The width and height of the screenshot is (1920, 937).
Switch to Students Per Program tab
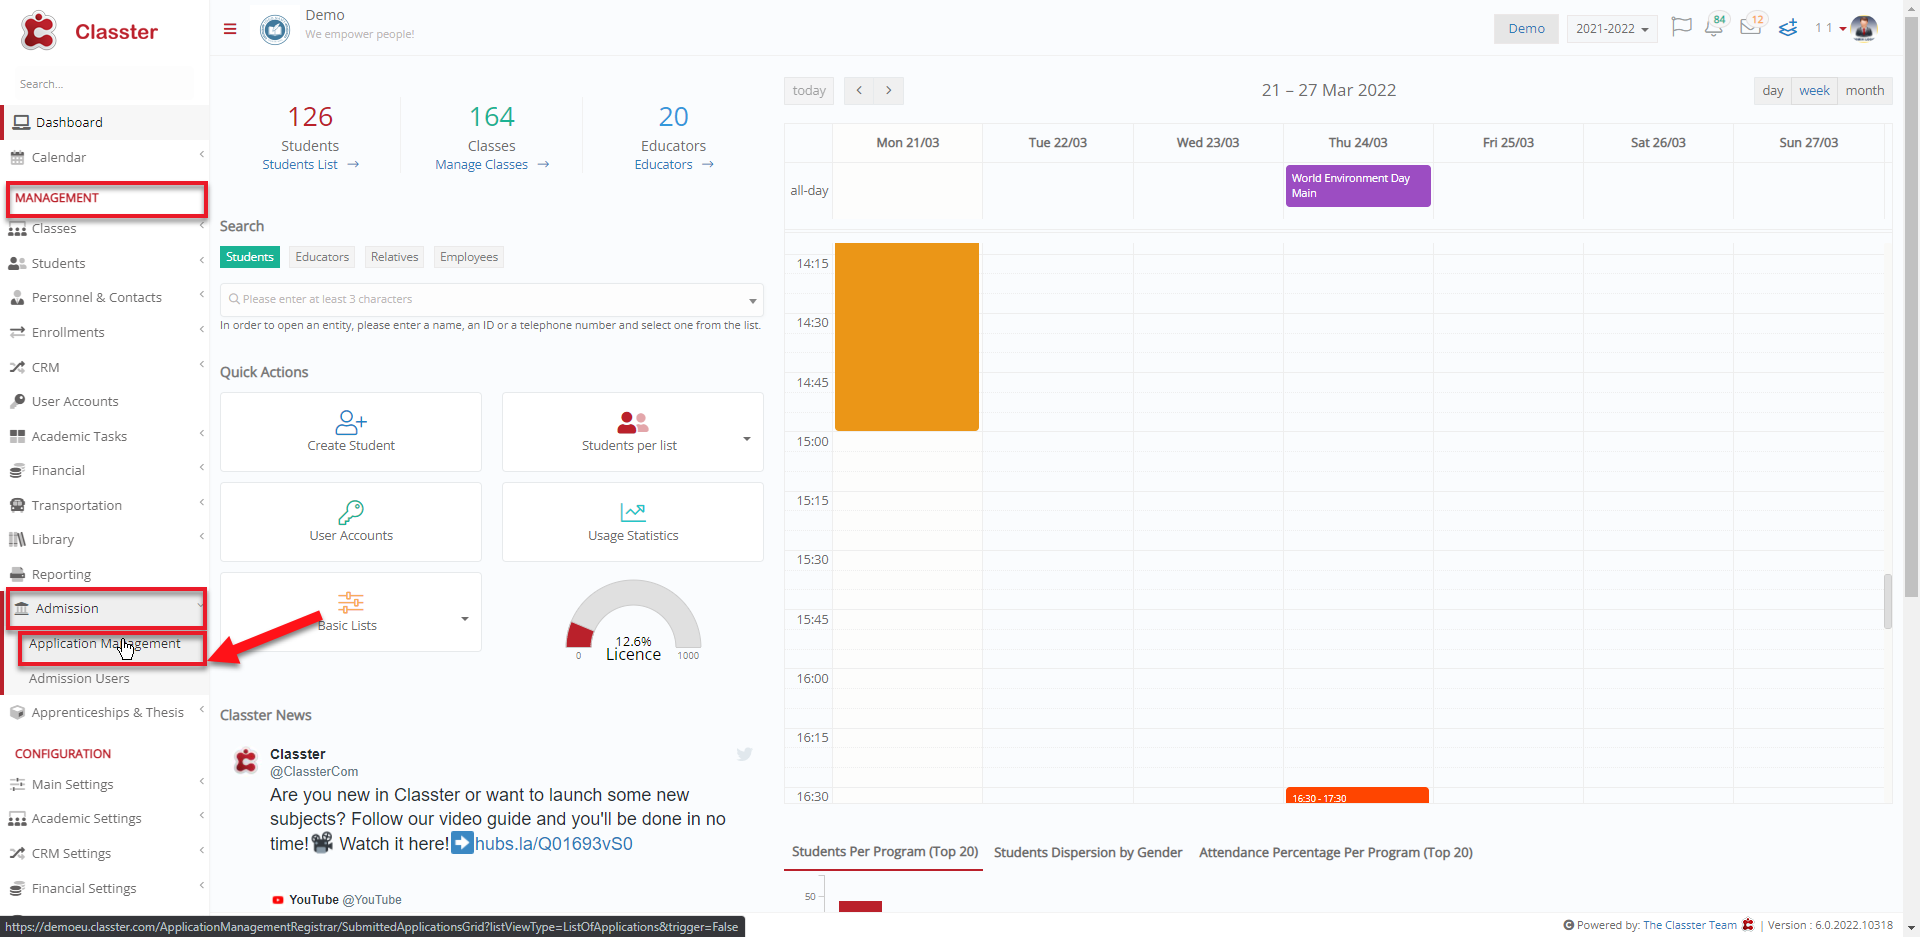coord(885,852)
